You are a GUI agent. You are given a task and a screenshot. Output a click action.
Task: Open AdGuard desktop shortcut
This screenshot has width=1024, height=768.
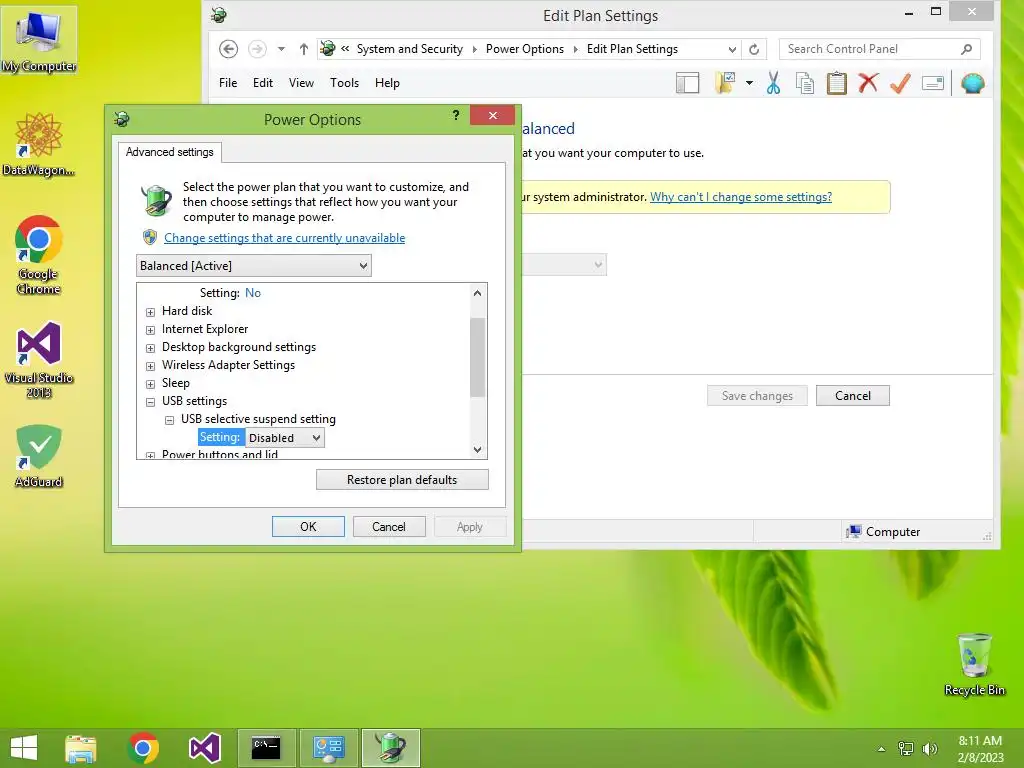click(39, 456)
